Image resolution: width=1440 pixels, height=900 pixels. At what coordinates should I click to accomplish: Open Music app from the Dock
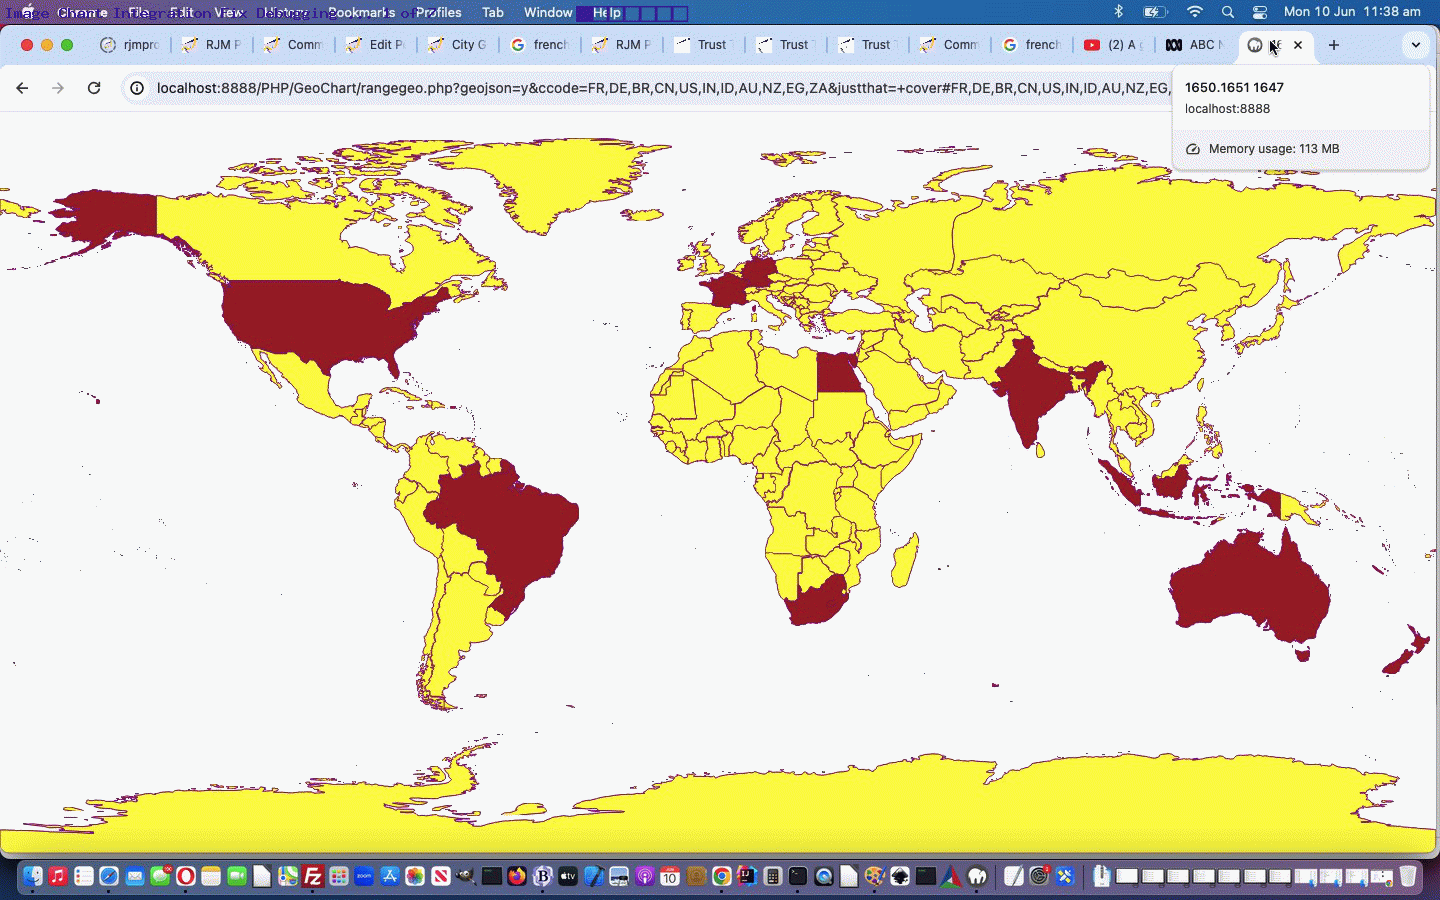click(58, 877)
